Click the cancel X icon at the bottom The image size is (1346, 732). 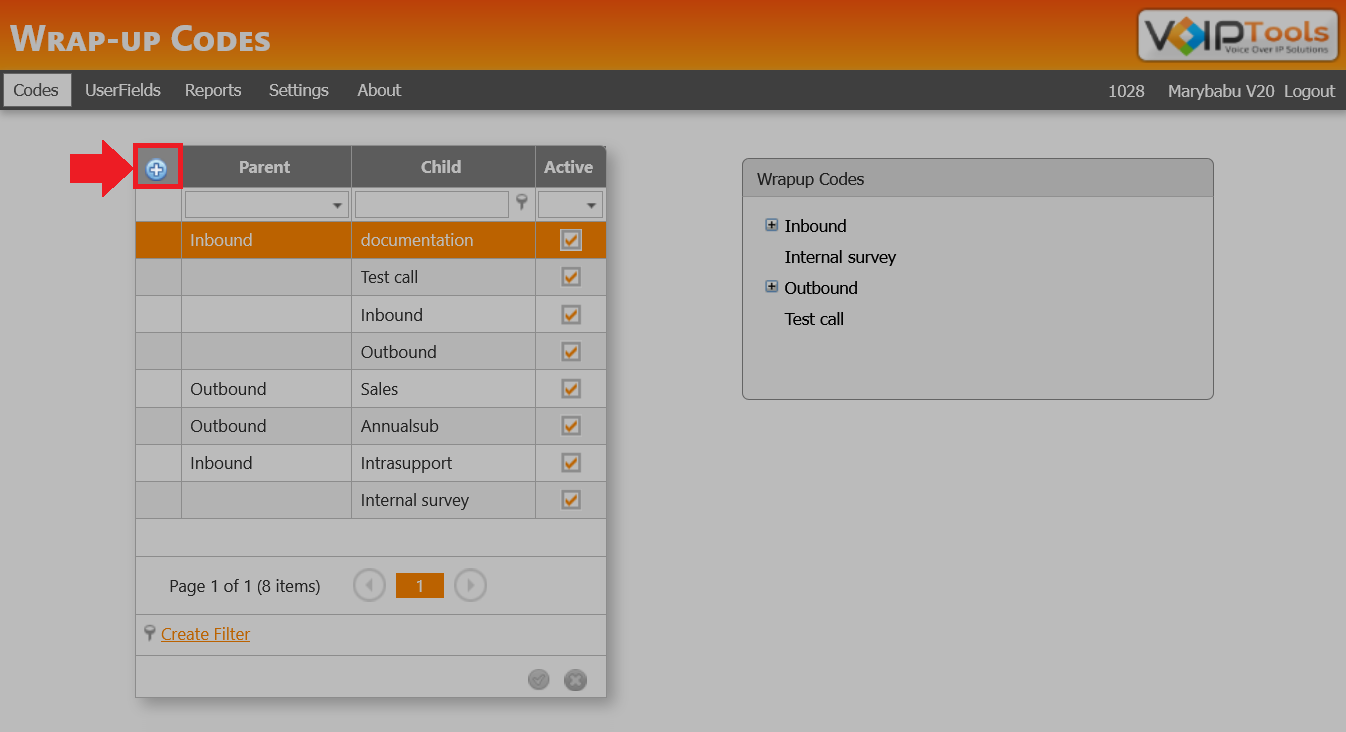pos(575,679)
